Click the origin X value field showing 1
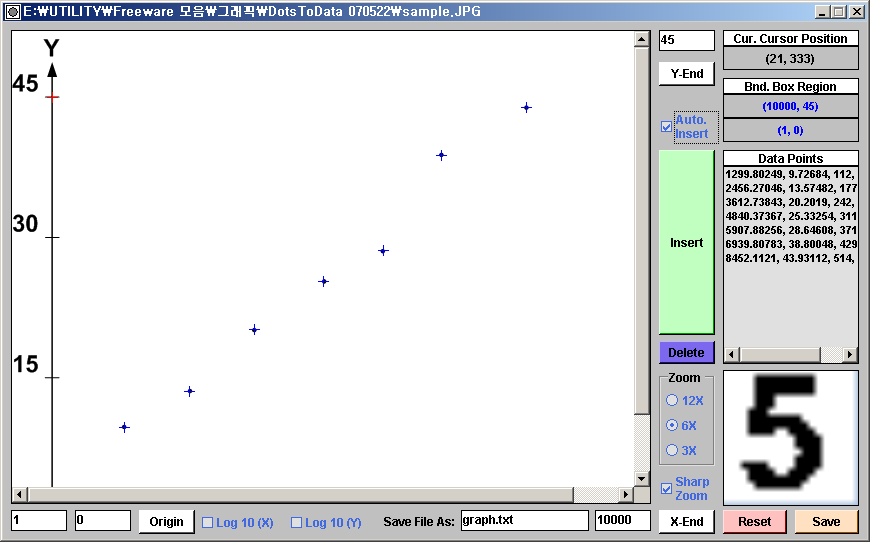The image size is (870, 542). pos(39,521)
